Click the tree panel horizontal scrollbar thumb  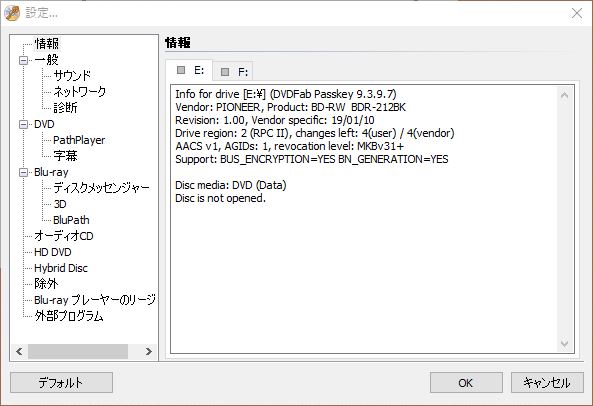point(78,351)
